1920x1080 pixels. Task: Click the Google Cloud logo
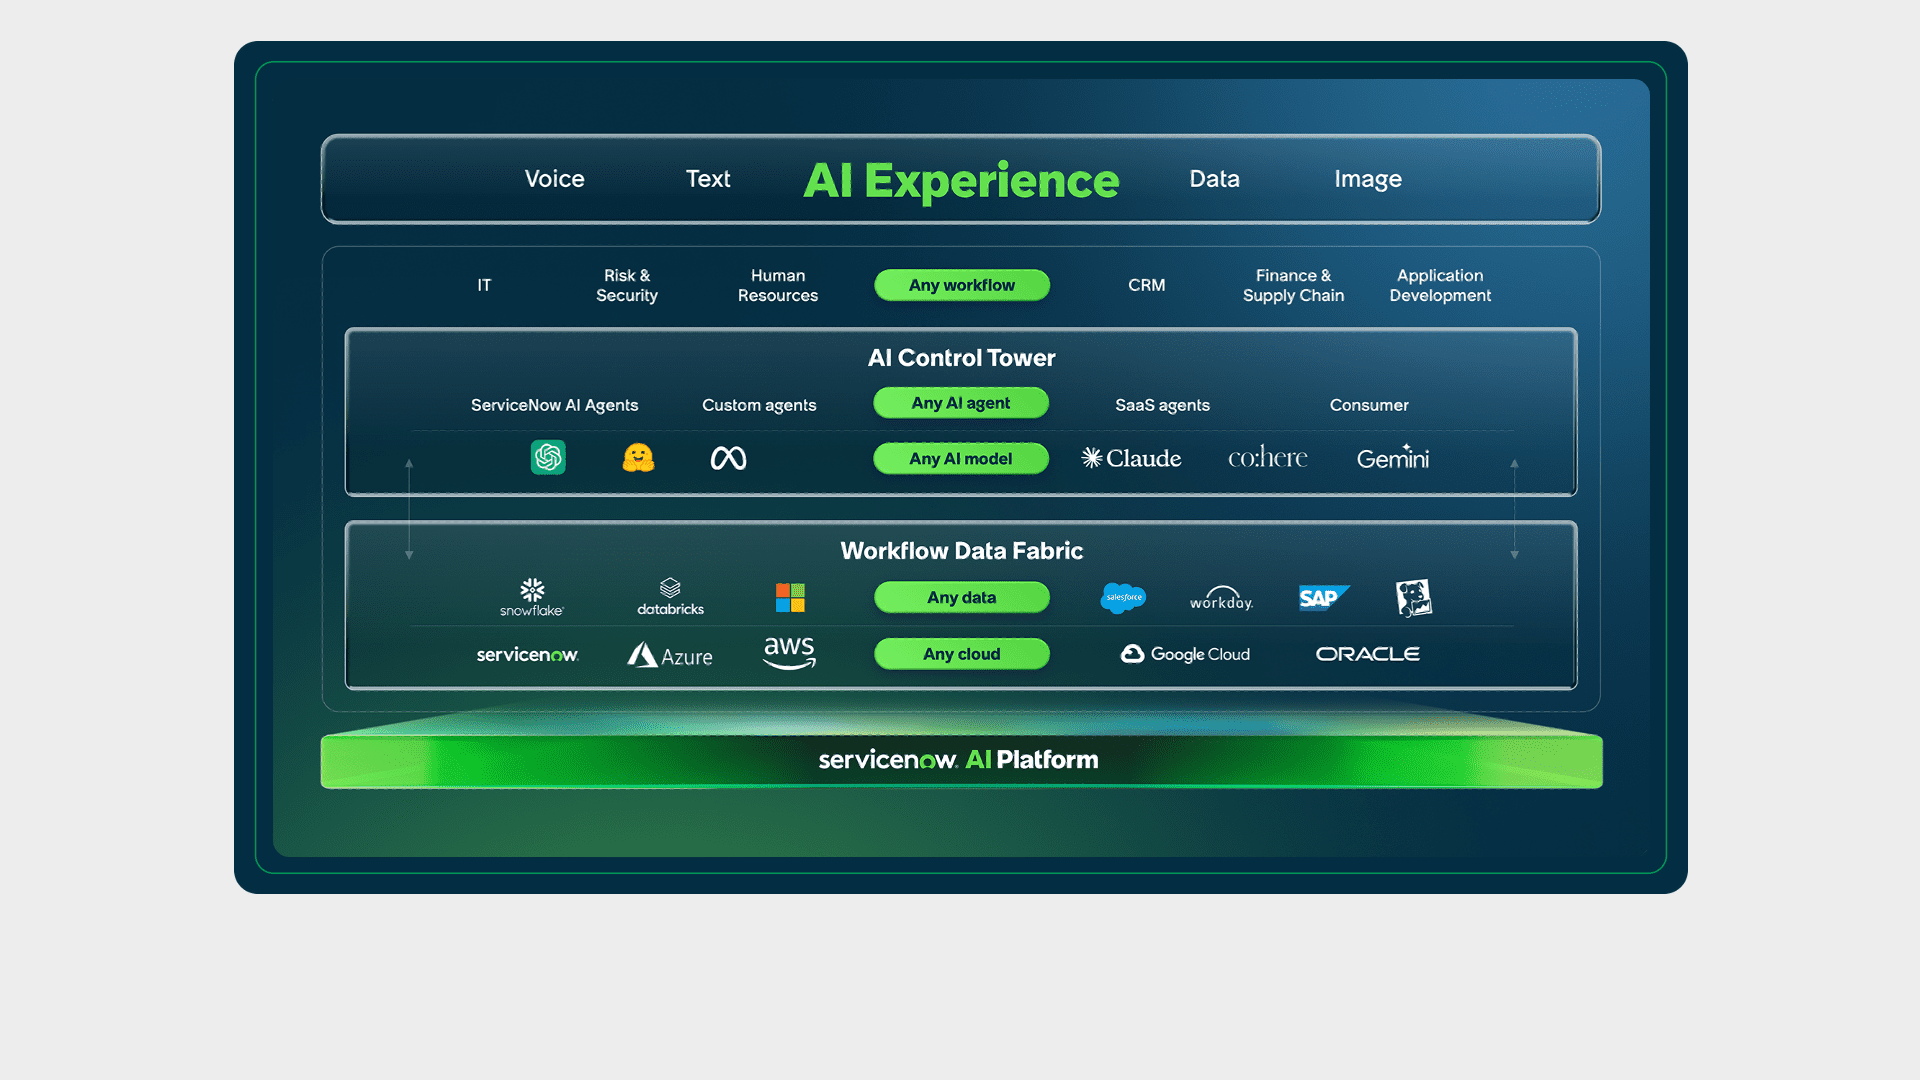pos(1185,654)
